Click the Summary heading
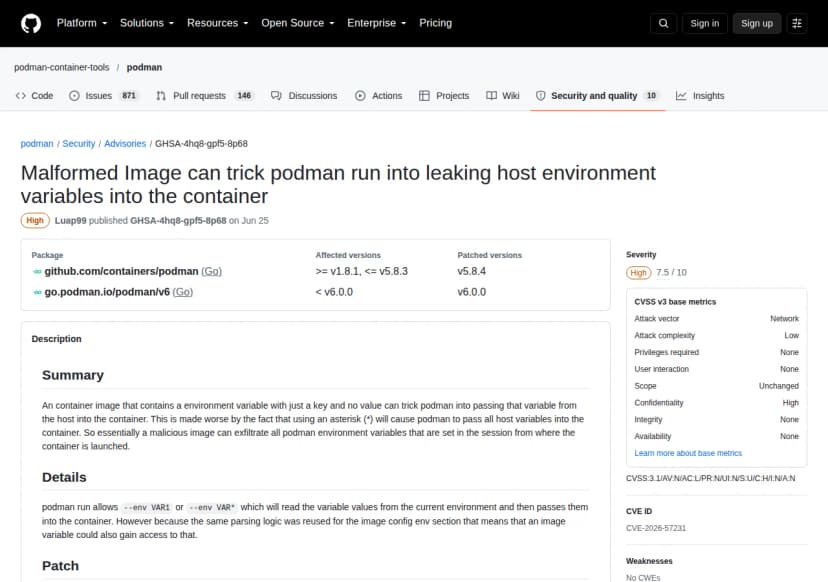 click(x=73, y=375)
